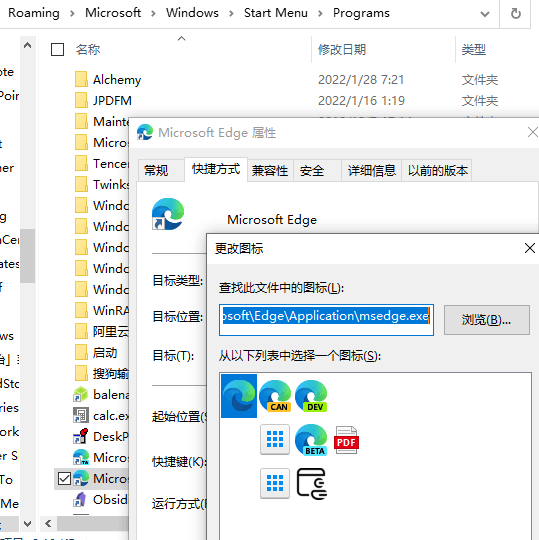Click the Twinks folder icon
The image size is (539, 540).
(81, 185)
